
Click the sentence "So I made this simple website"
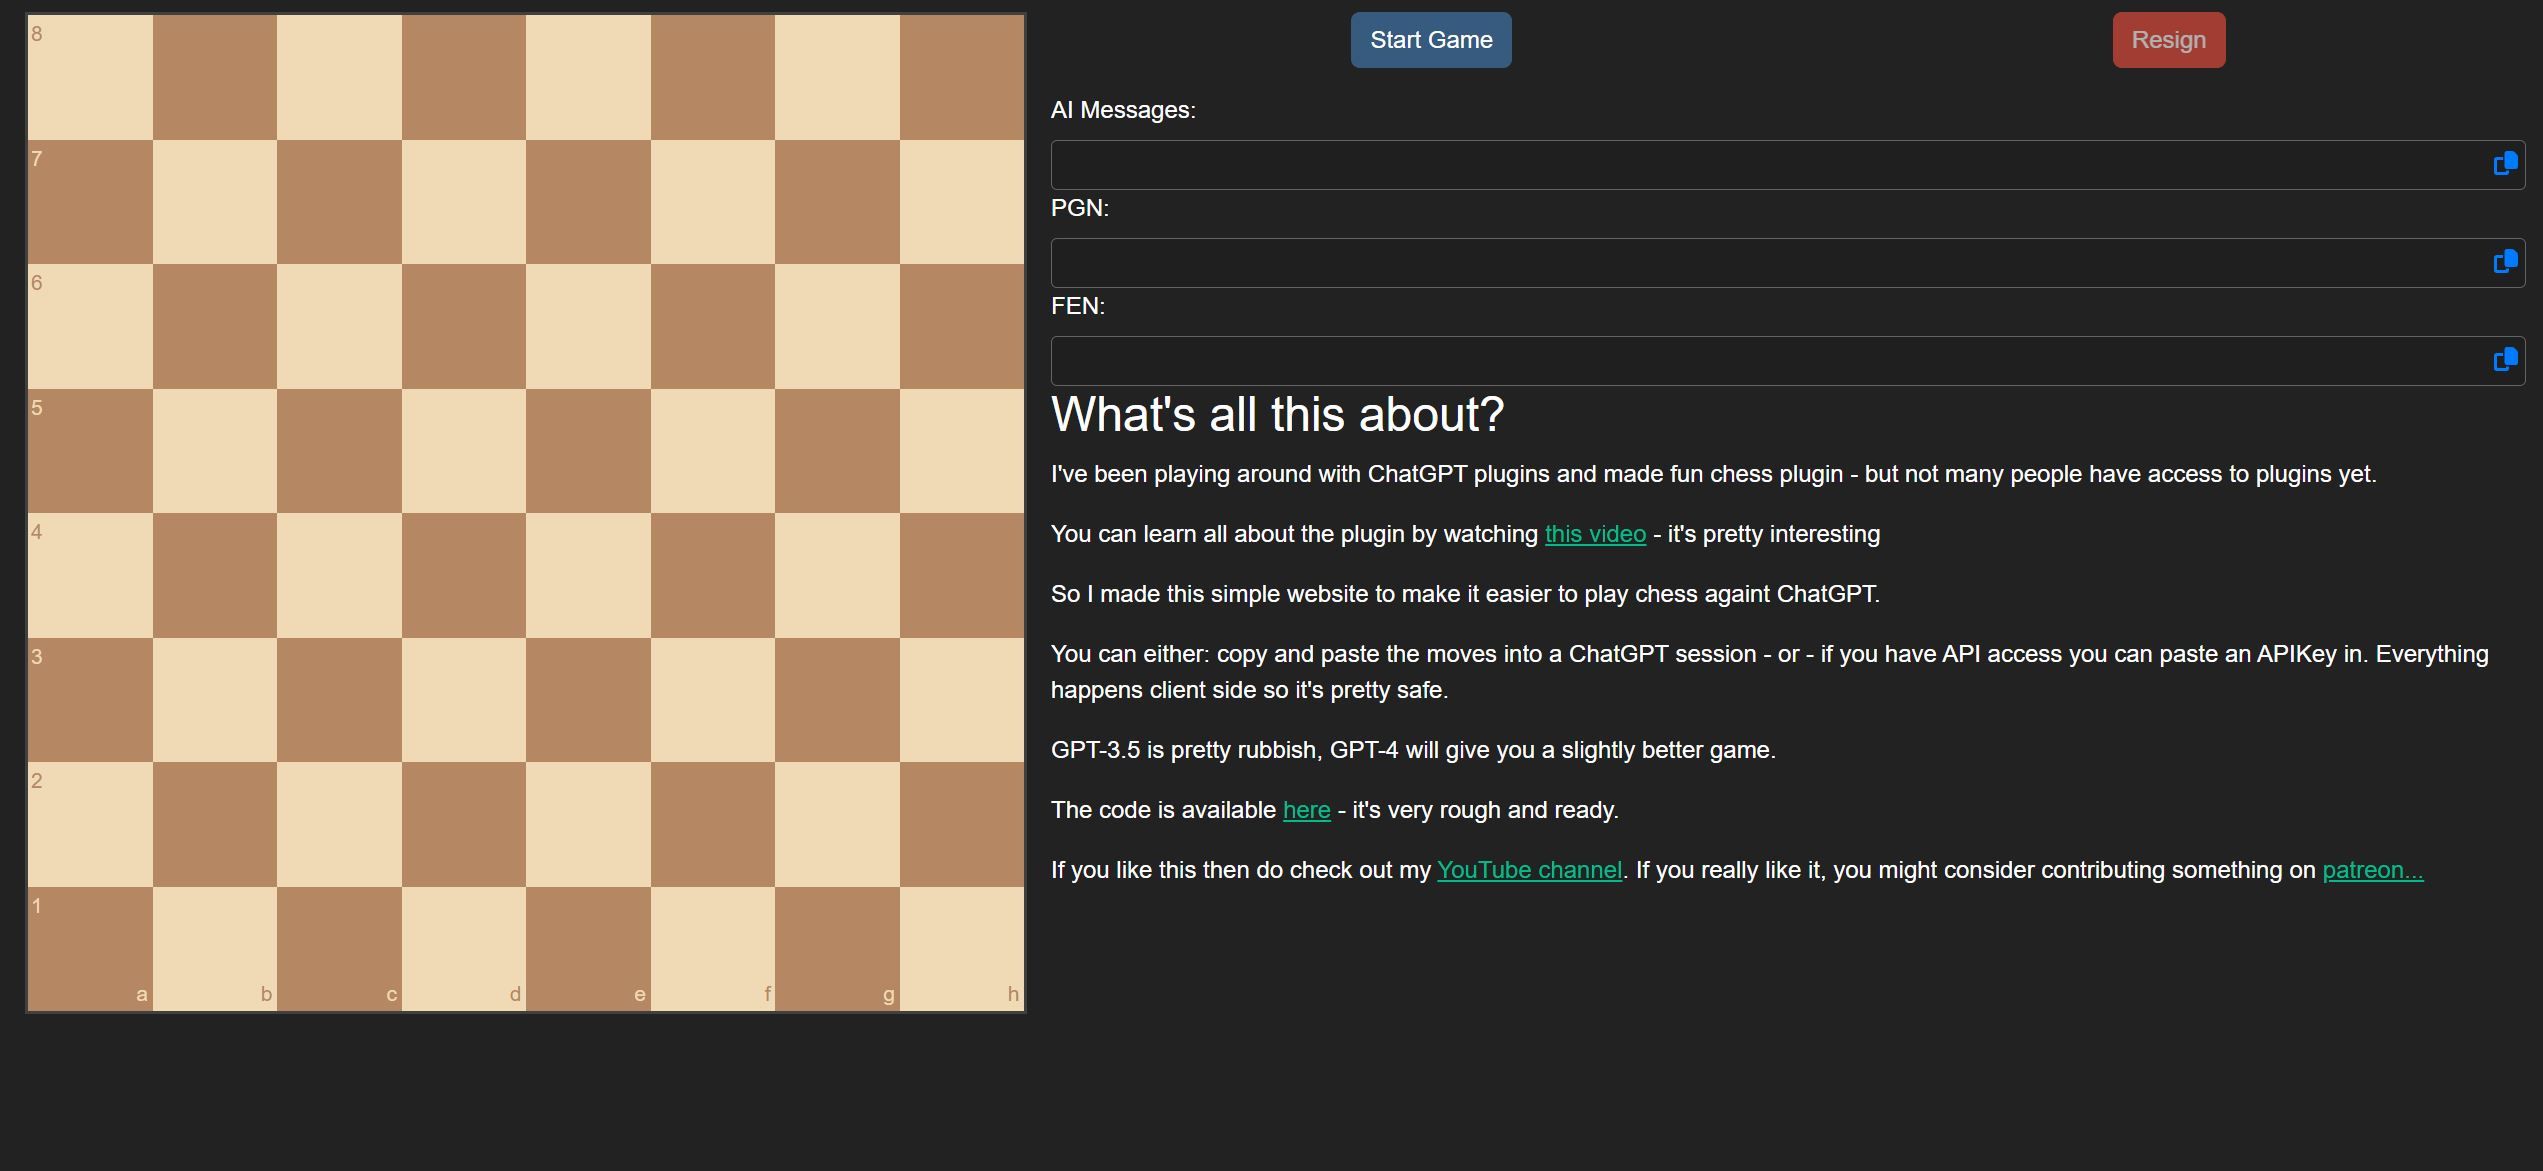(1465, 594)
